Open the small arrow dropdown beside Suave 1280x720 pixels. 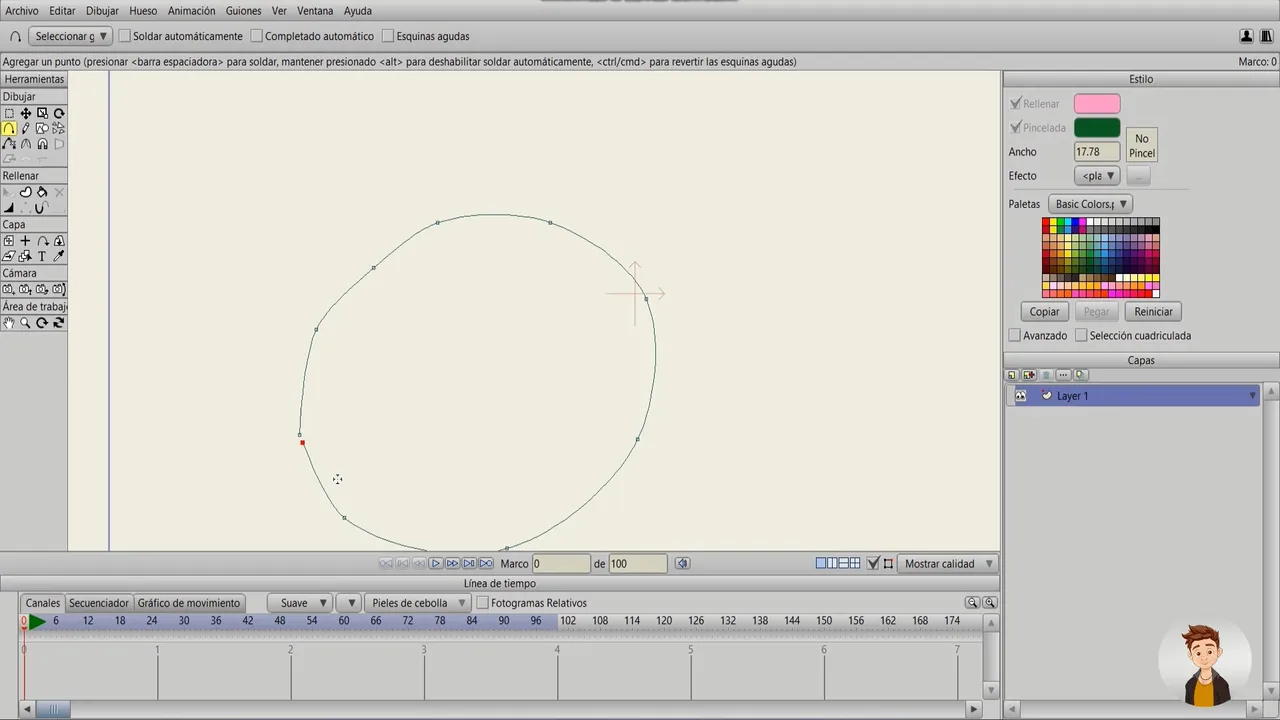pos(348,603)
